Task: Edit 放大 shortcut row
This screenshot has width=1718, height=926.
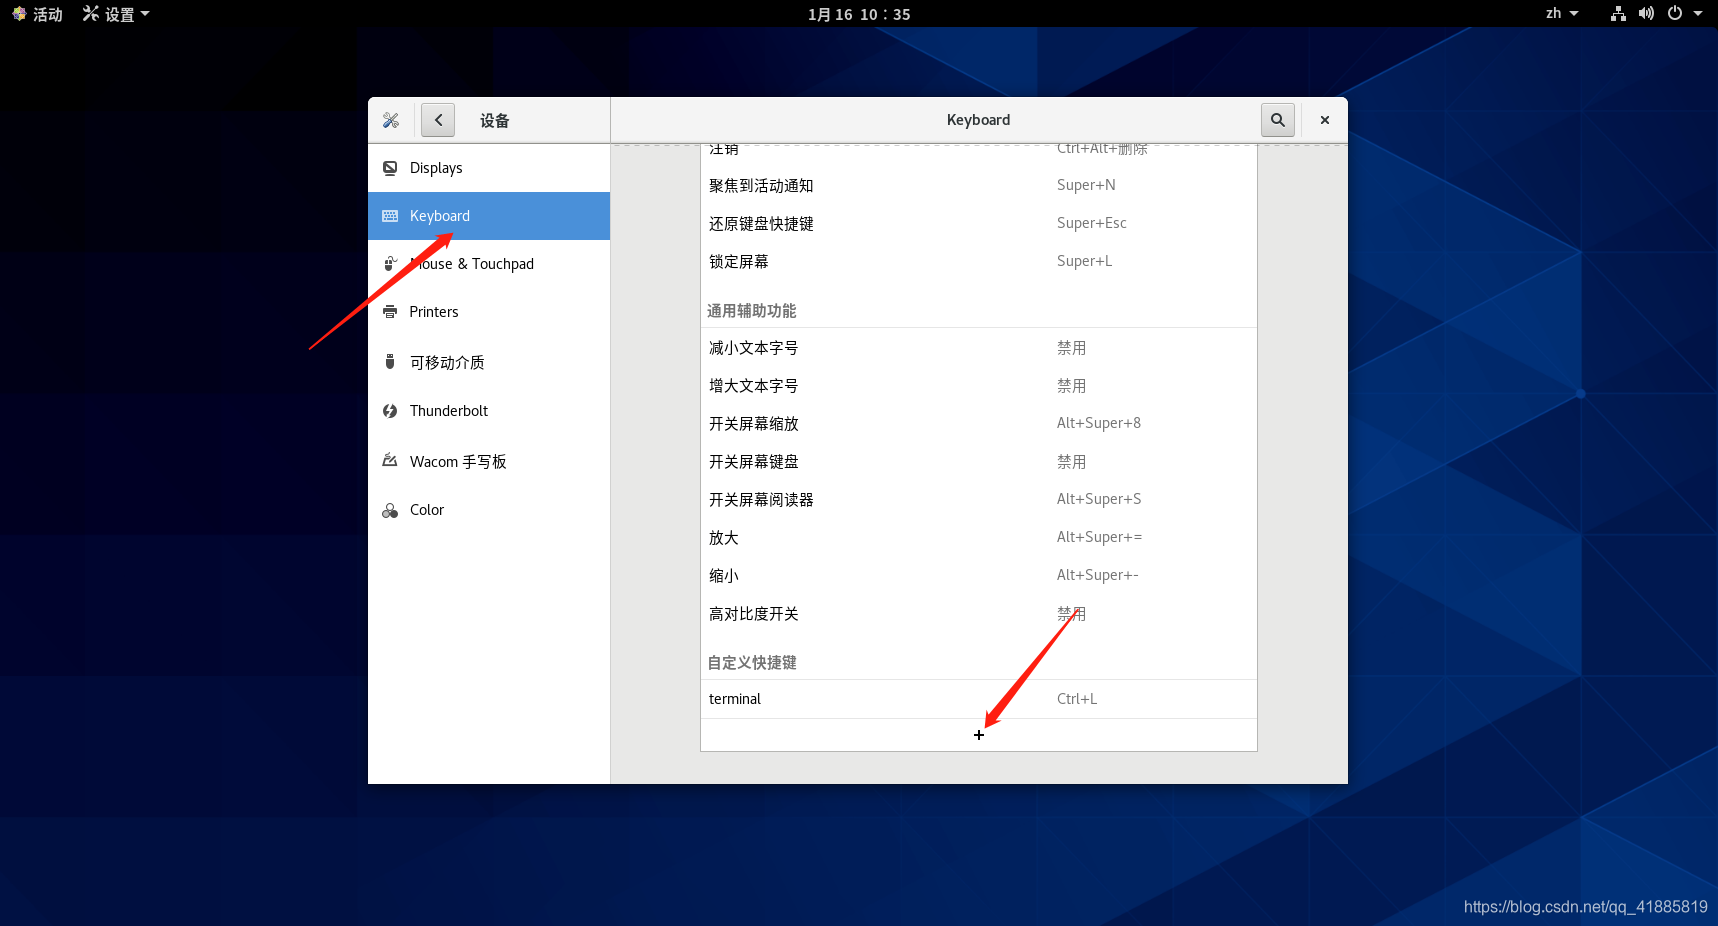Action: point(979,538)
